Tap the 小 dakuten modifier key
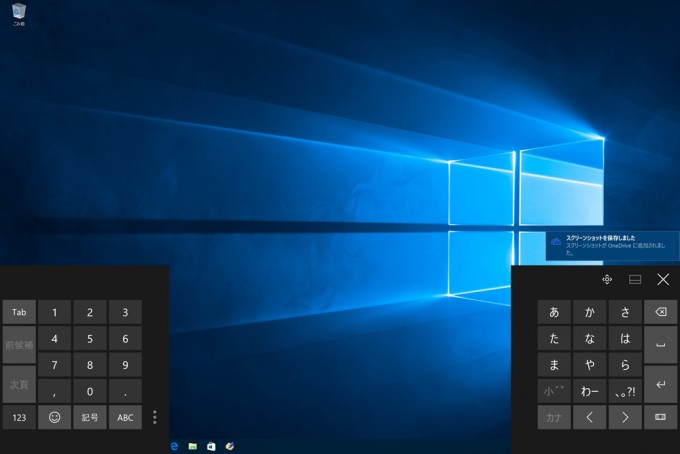 click(x=554, y=392)
